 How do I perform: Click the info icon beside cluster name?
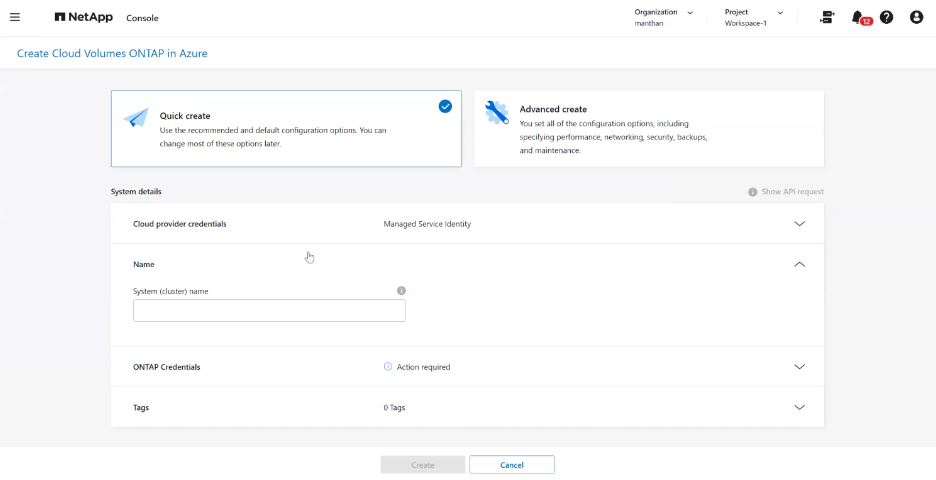click(401, 291)
